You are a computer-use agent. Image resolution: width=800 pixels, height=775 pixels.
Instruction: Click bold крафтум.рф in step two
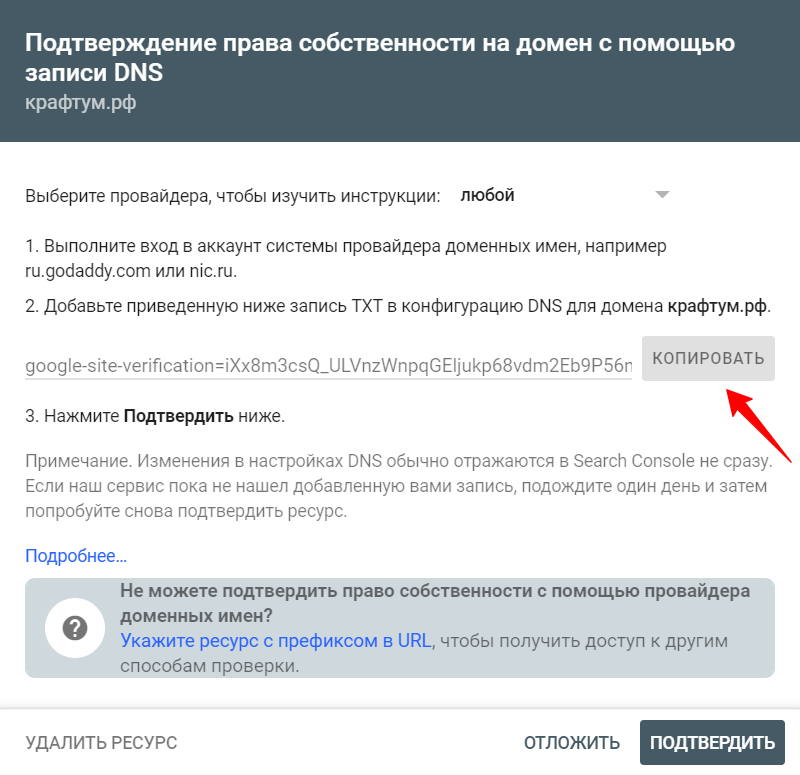click(x=717, y=306)
